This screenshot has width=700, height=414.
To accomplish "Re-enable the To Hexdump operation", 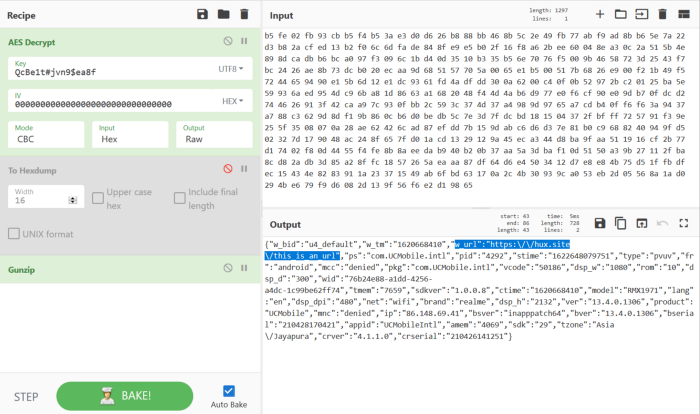I will 228,169.
